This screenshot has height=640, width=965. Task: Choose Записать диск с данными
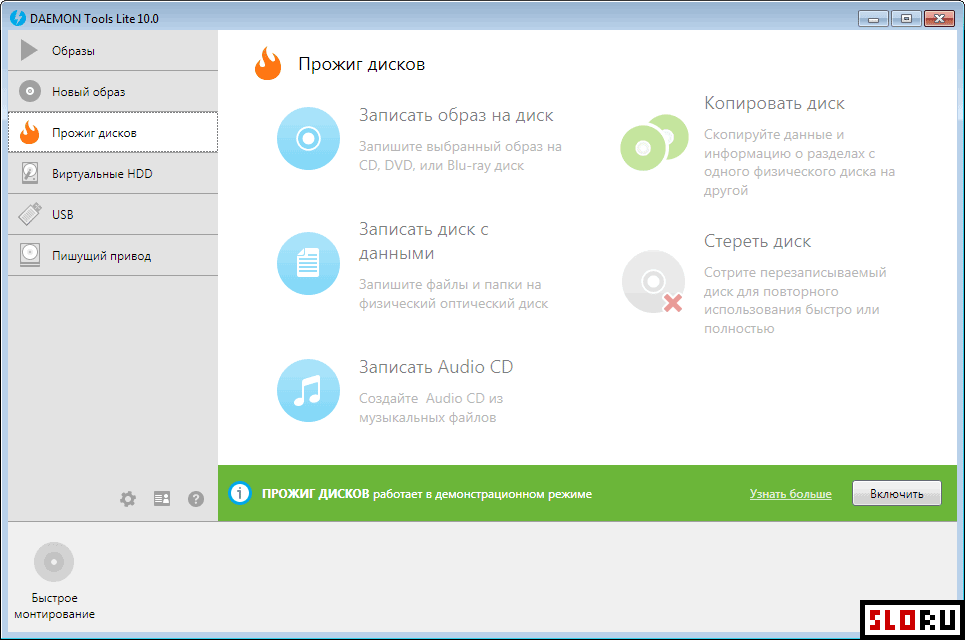[x=424, y=241]
